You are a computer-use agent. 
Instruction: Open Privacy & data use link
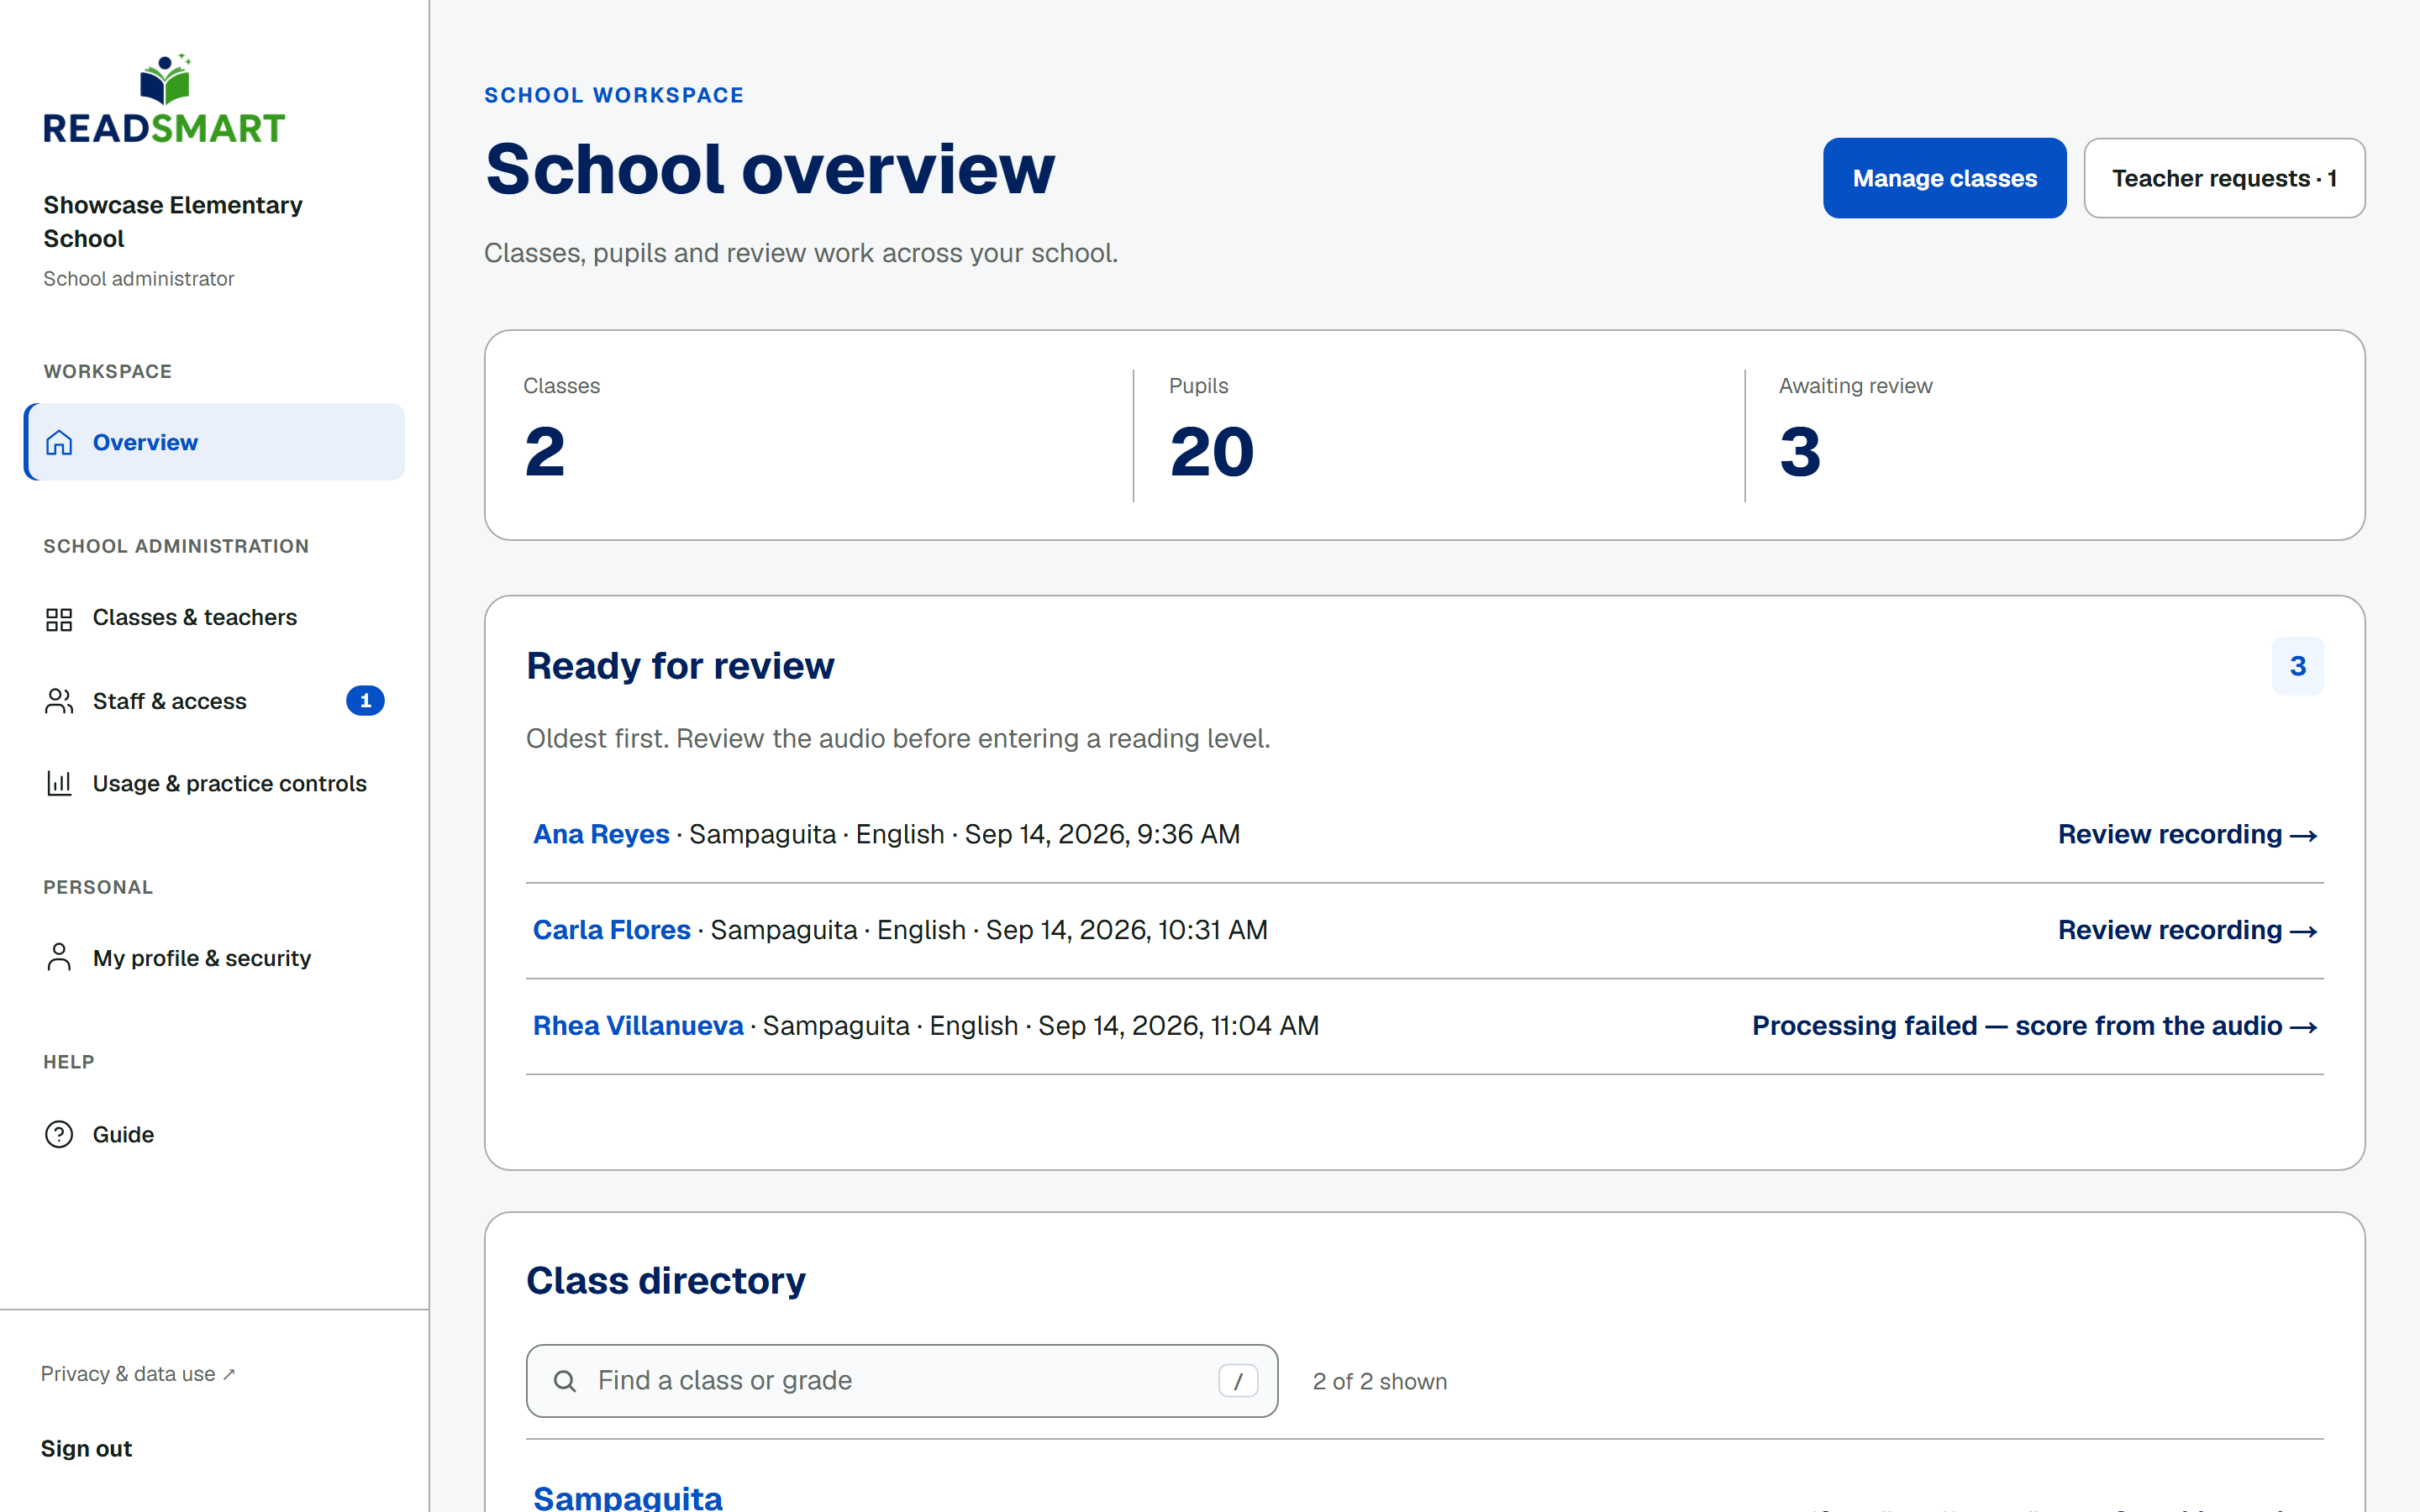point(138,1374)
